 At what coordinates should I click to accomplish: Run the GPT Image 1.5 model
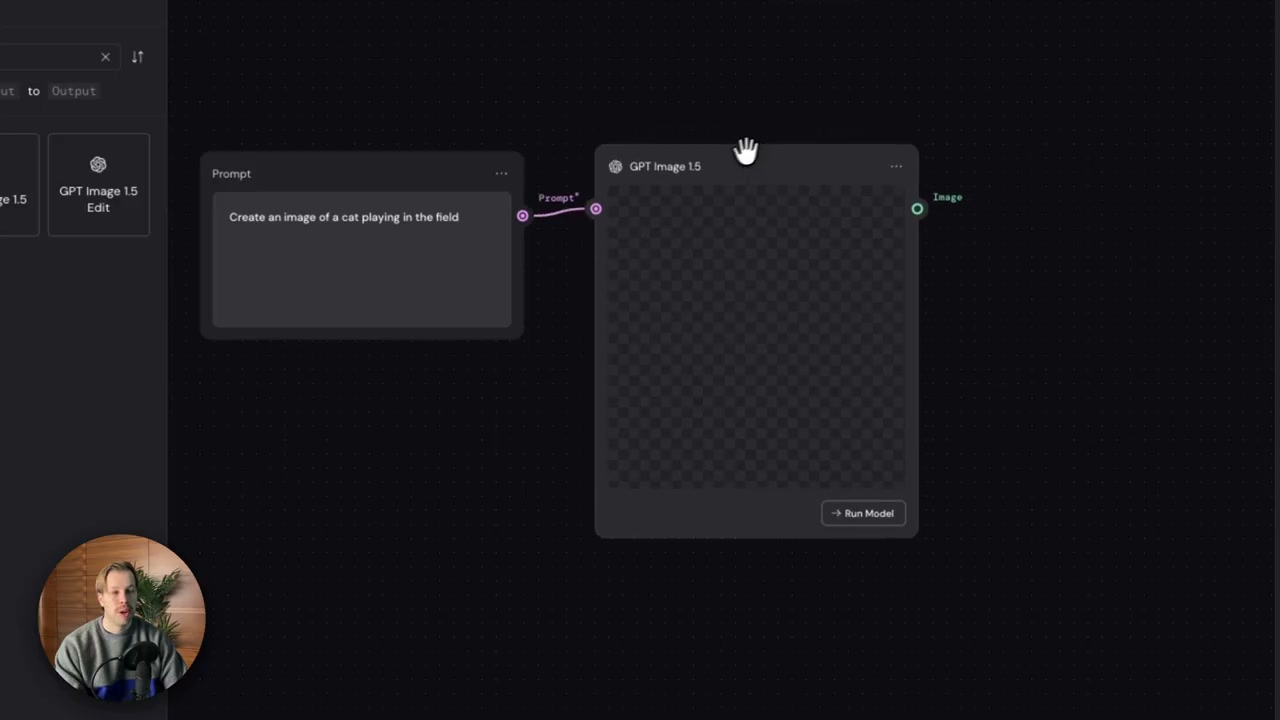click(x=863, y=513)
